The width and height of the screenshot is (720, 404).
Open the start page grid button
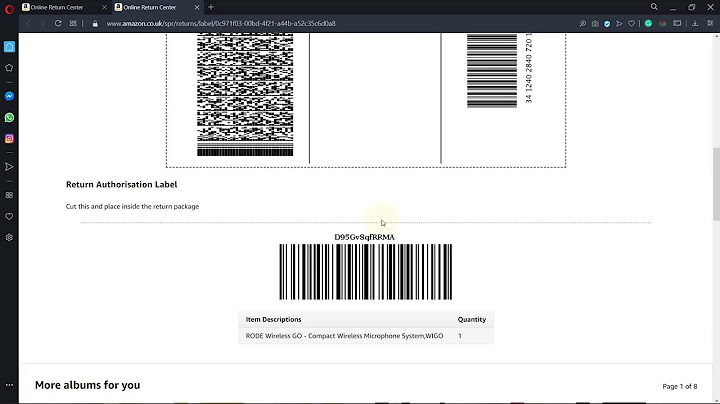pyautogui.click(x=73, y=23)
